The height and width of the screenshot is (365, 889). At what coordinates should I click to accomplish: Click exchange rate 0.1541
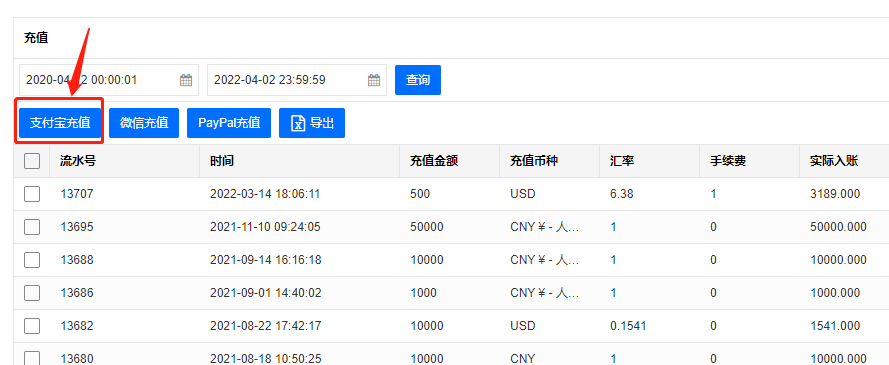tap(628, 326)
